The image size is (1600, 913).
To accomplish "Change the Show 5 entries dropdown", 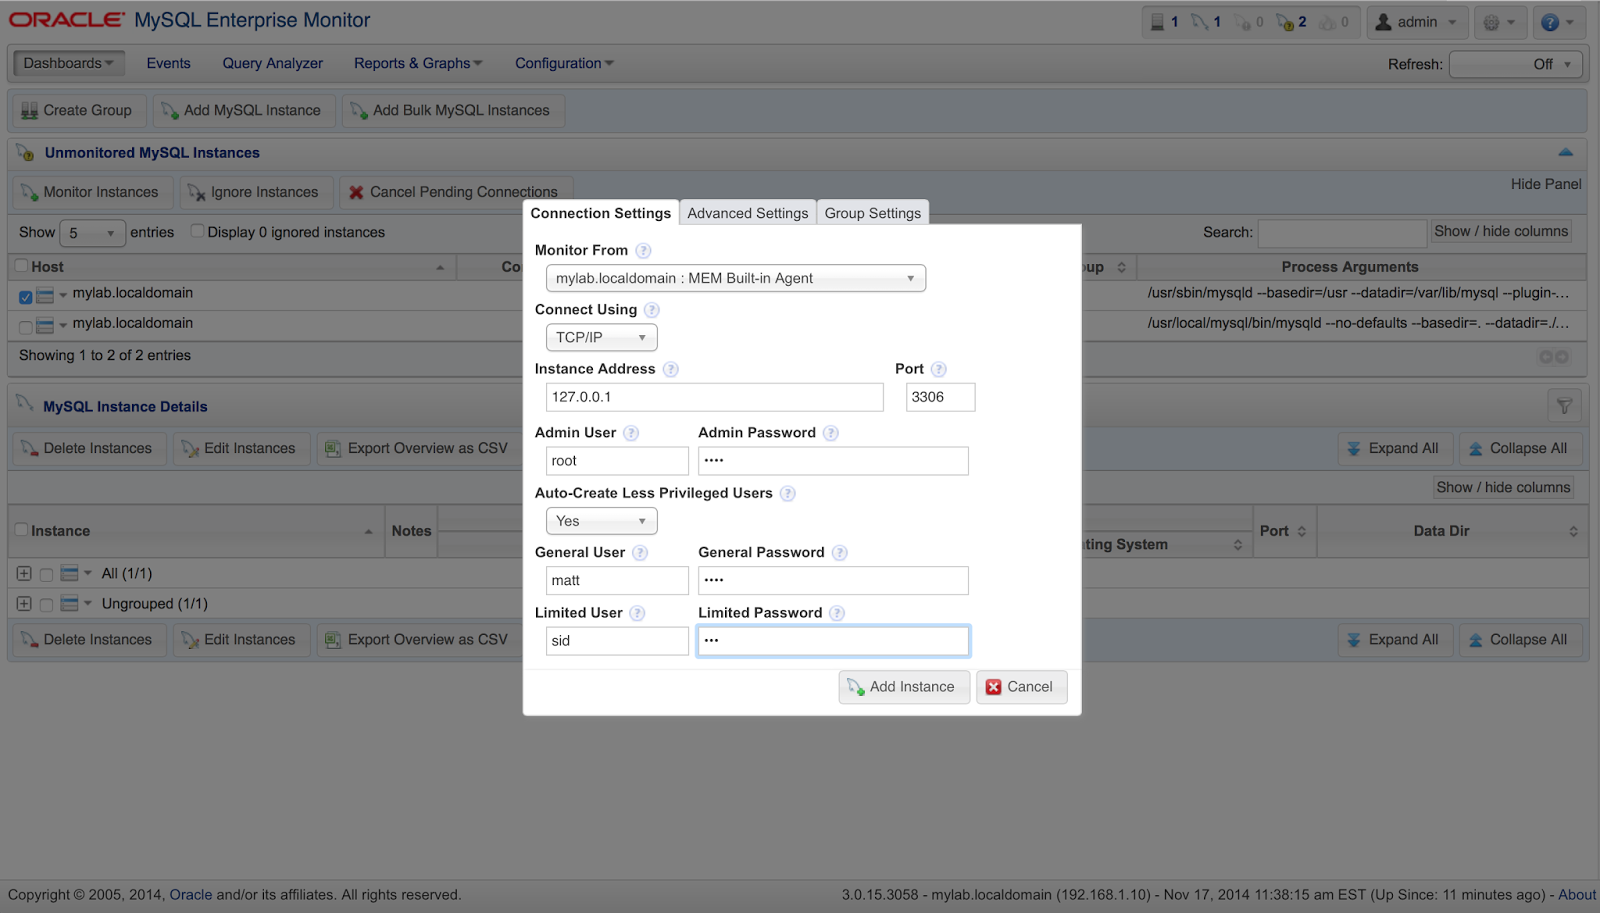I will pyautogui.click(x=92, y=232).
